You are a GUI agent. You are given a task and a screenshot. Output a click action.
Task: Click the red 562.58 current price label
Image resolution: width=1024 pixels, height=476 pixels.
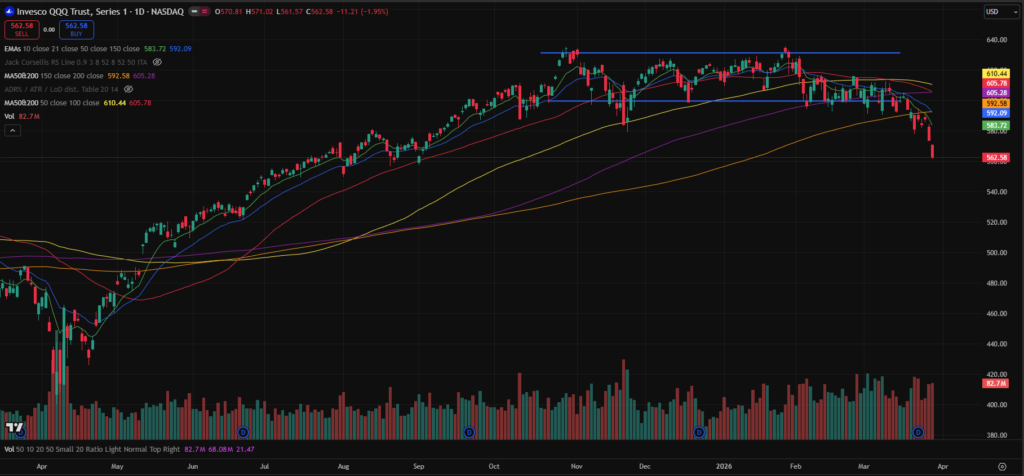[995, 157]
